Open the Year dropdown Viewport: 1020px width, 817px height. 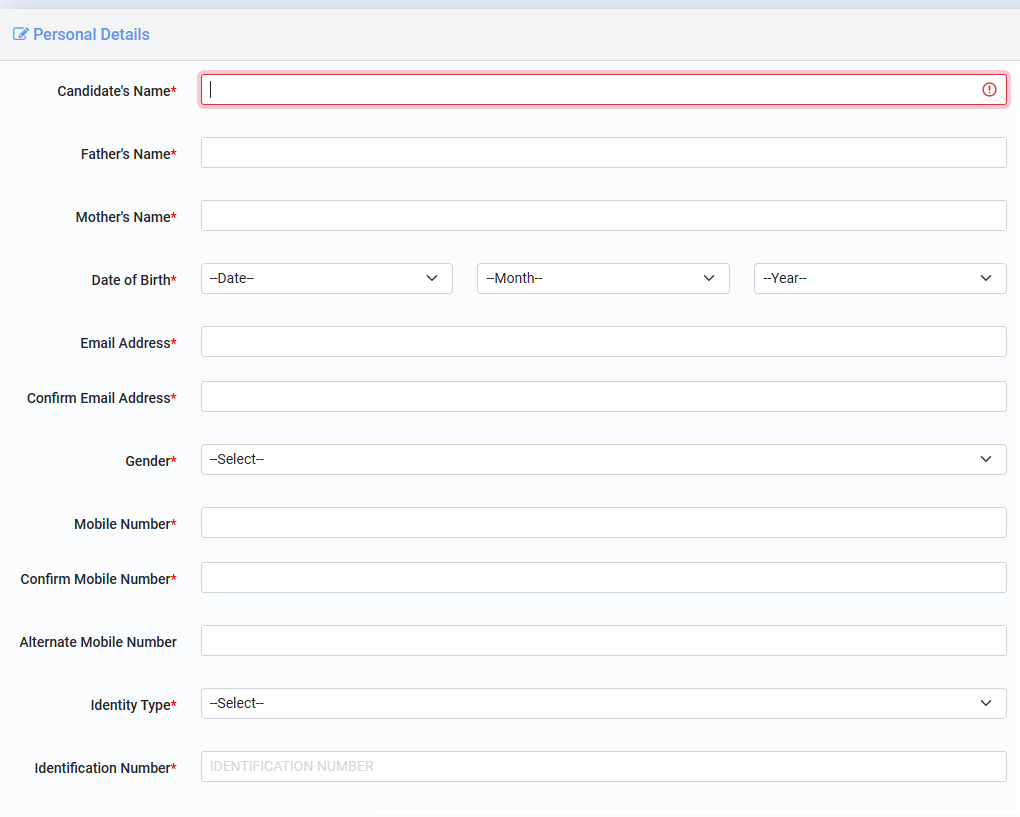point(879,279)
